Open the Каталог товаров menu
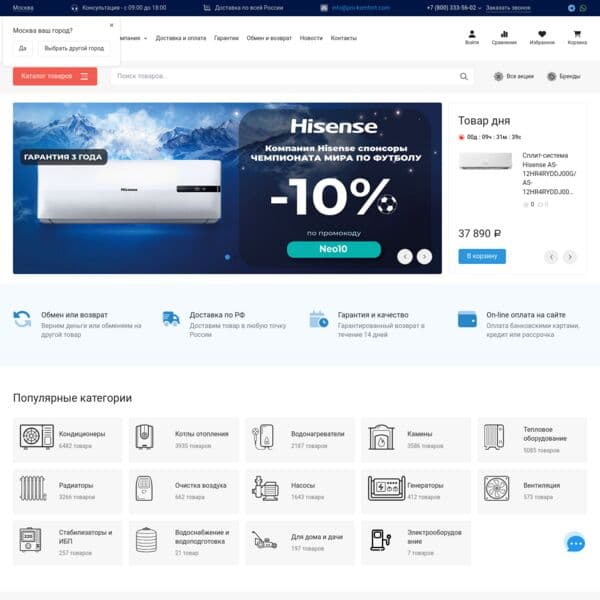 55,76
